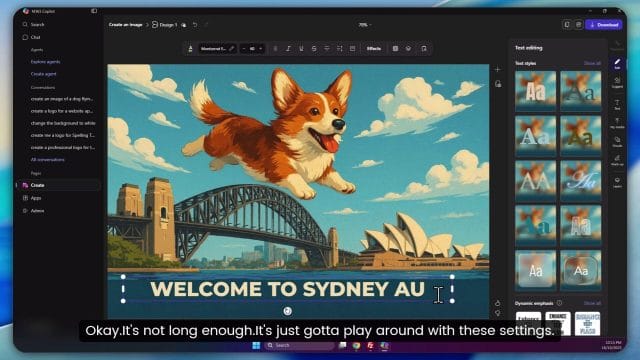Open the Visuals tool in right rail

tap(617, 142)
